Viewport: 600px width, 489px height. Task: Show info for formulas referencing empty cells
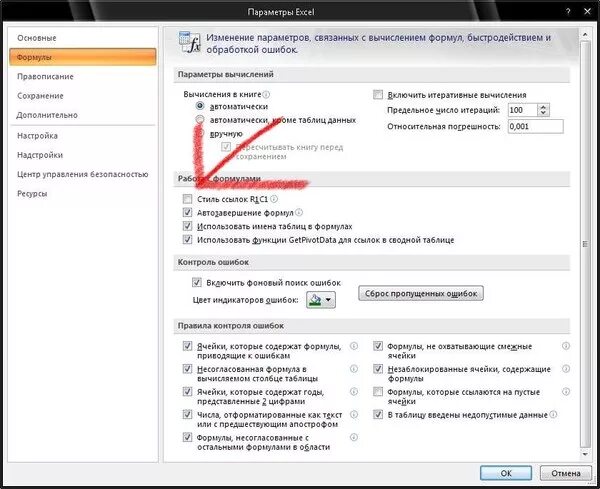pos(566,391)
